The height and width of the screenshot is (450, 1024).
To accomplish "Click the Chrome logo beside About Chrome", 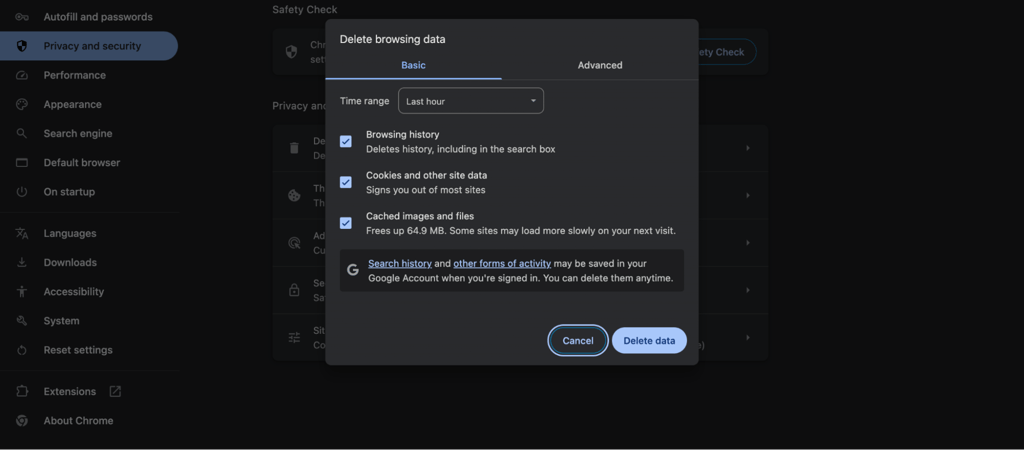I will [x=22, y=421].
